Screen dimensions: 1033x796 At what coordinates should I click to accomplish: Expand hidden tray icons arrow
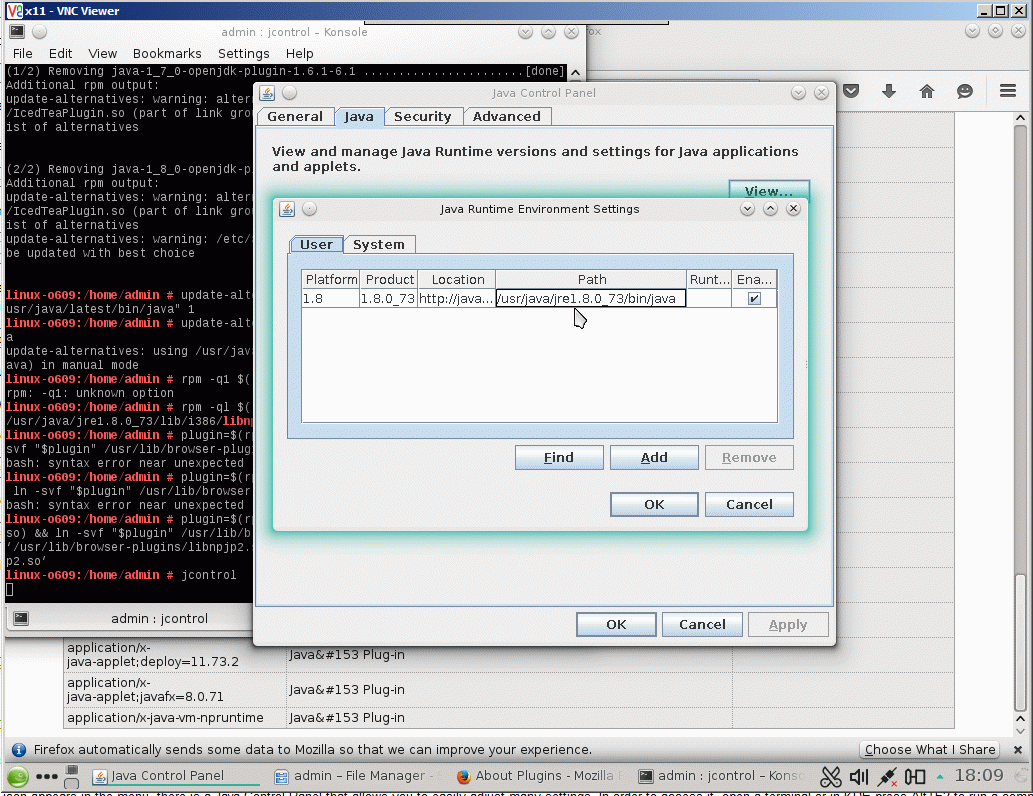[x=939, y=776]
